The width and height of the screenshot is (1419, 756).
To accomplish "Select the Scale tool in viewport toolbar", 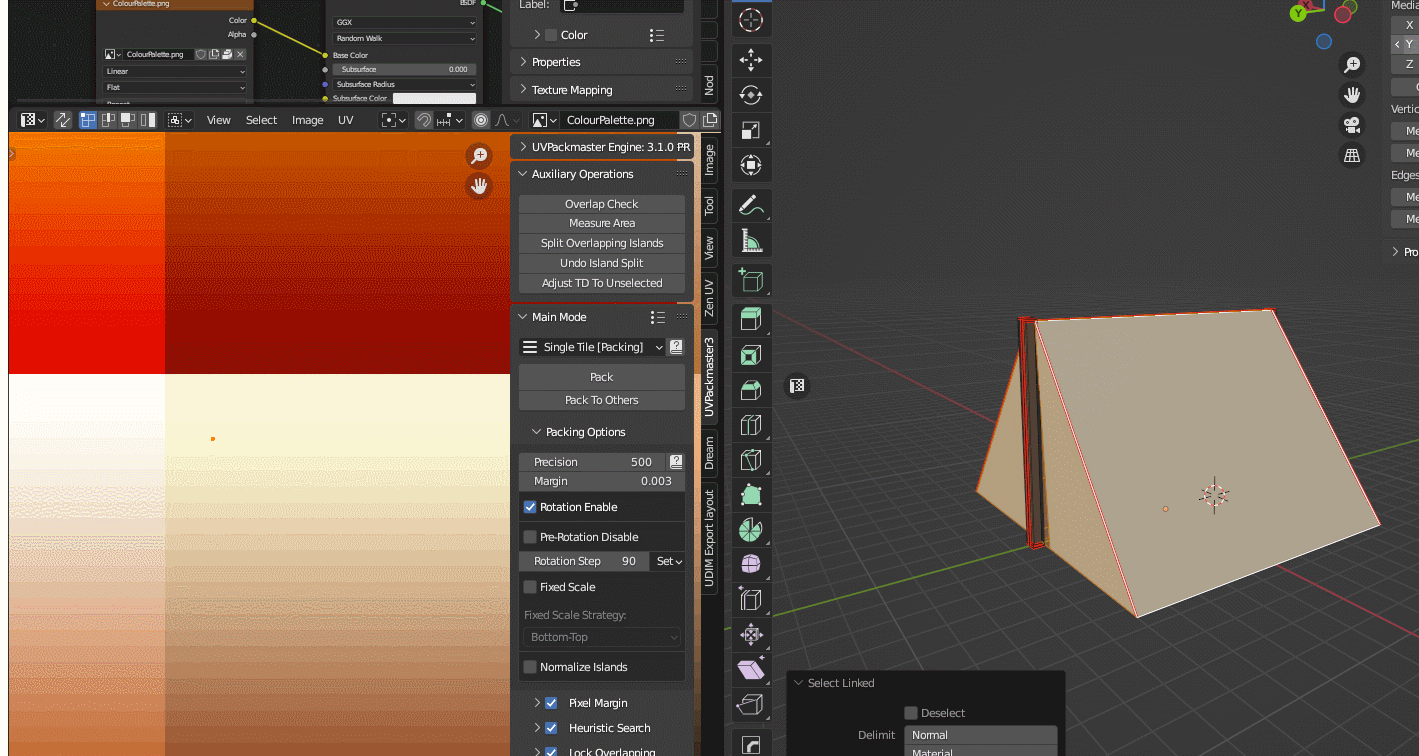I will [x=751, y=131].
